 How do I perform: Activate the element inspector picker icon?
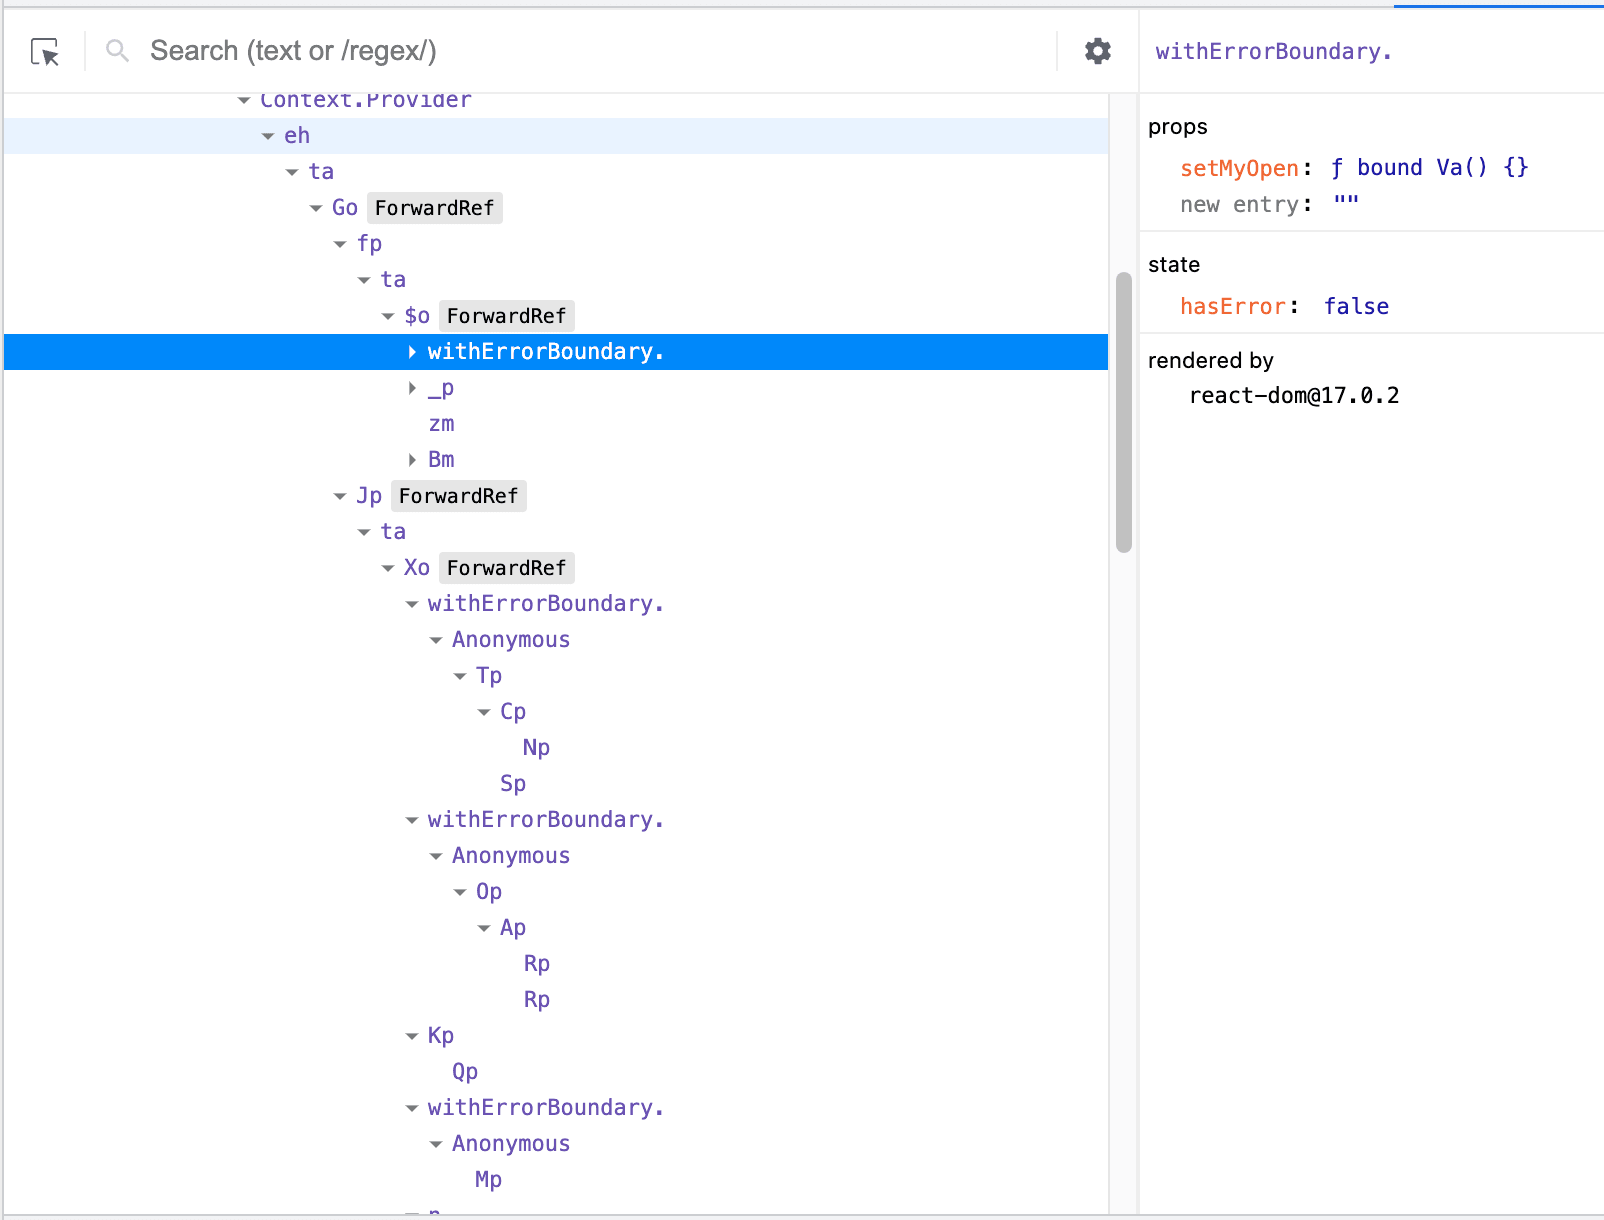coord(45,52)
